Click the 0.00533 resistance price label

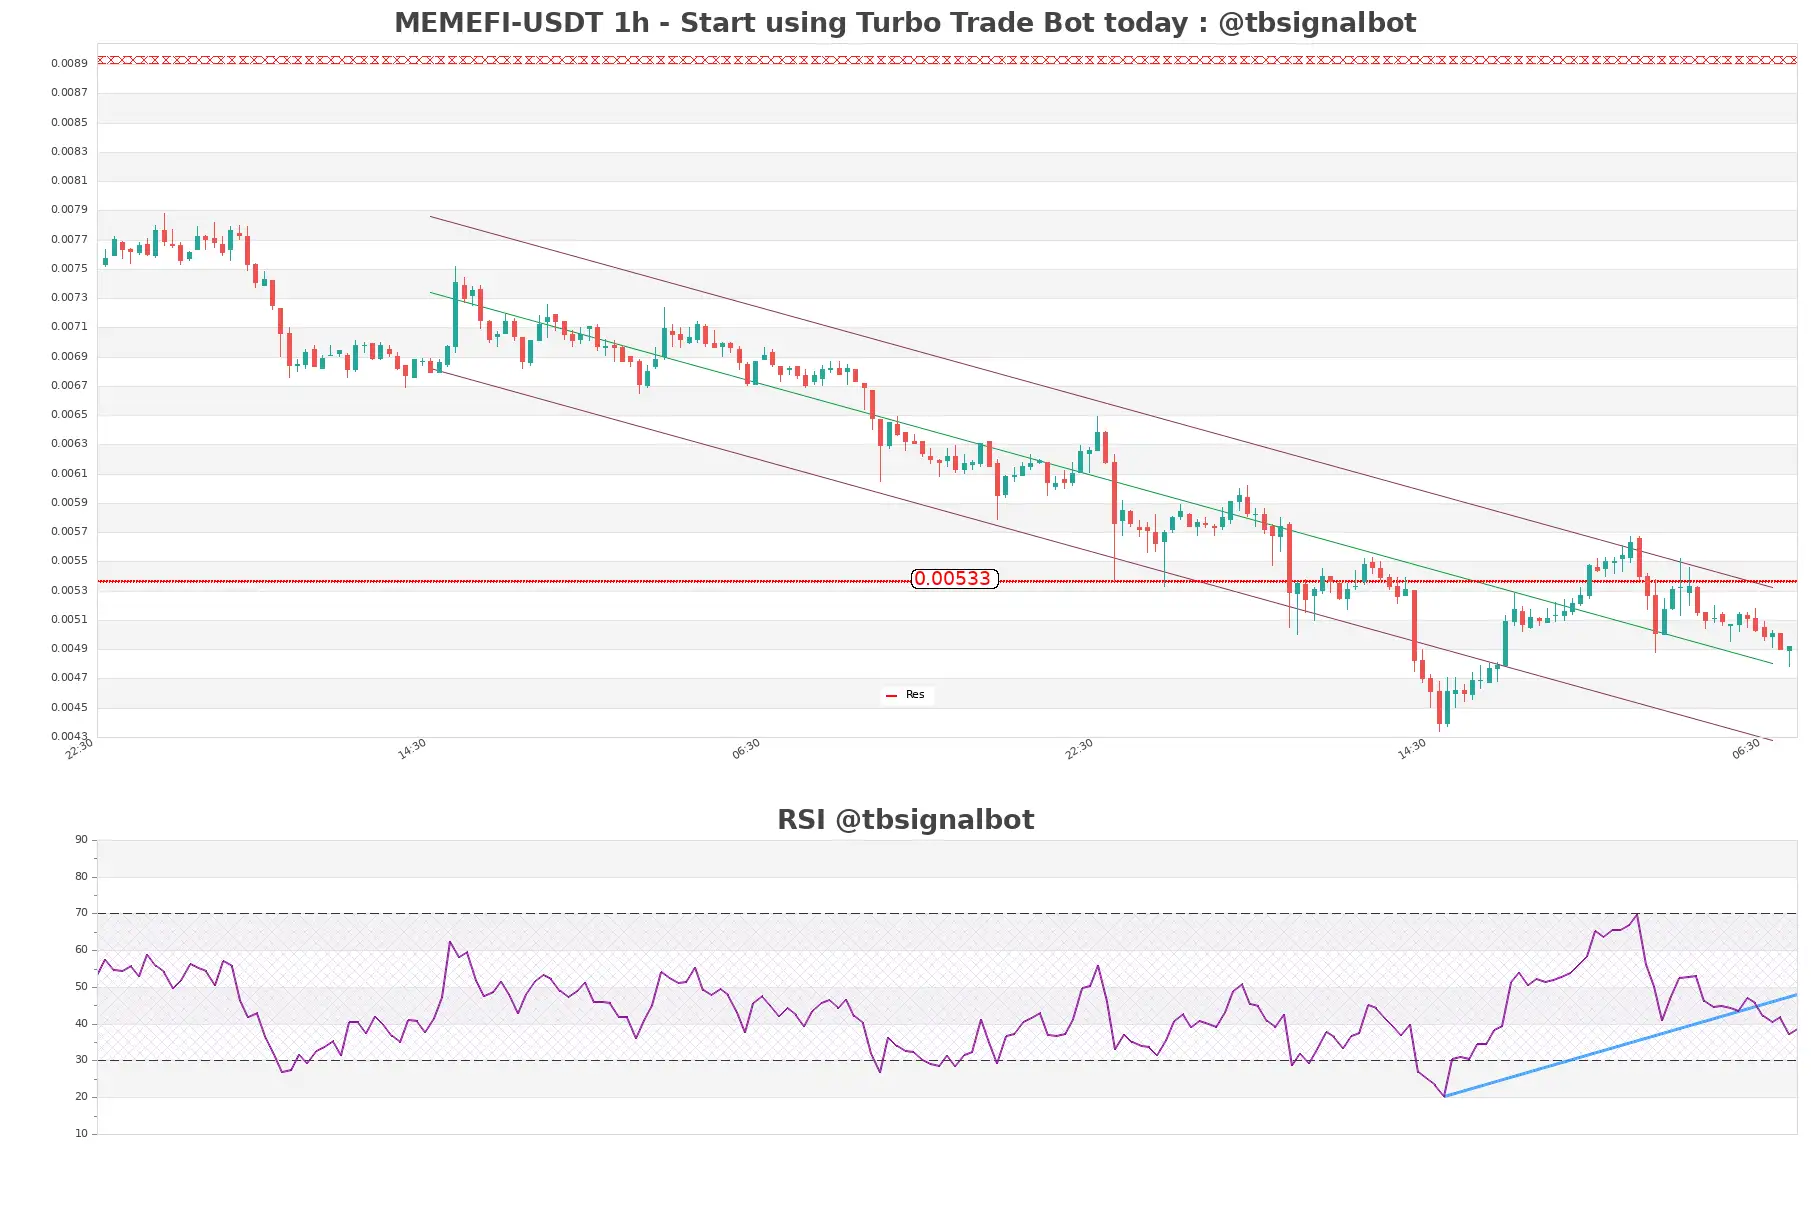(x=954, y=579)
